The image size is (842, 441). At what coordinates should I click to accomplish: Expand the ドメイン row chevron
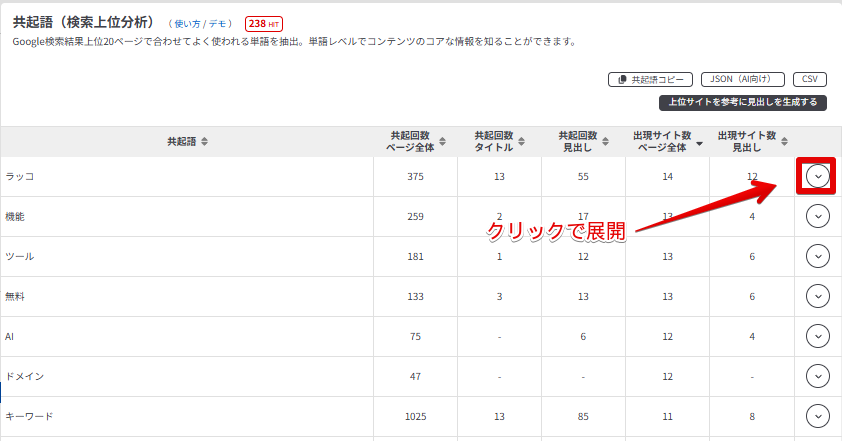[x=818, y=376]
